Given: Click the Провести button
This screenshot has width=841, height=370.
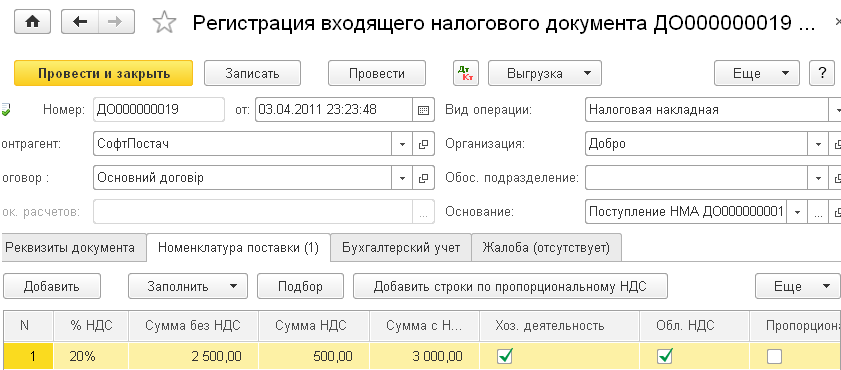Looking at the screenshot, I should coord(377,73).
